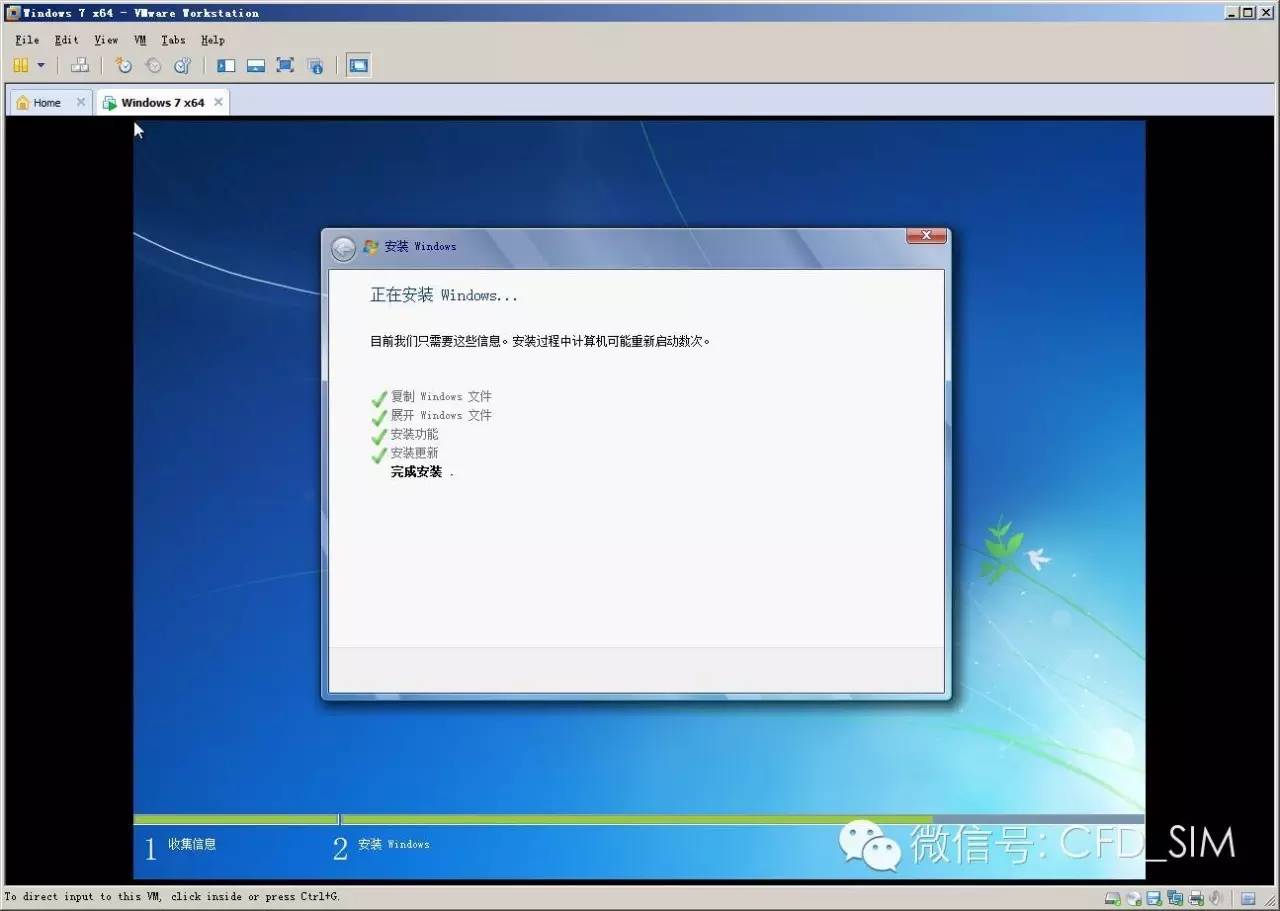Open the Tabs menu
The width and height of the screenshot is (1280, 911).
coord(173,40)
